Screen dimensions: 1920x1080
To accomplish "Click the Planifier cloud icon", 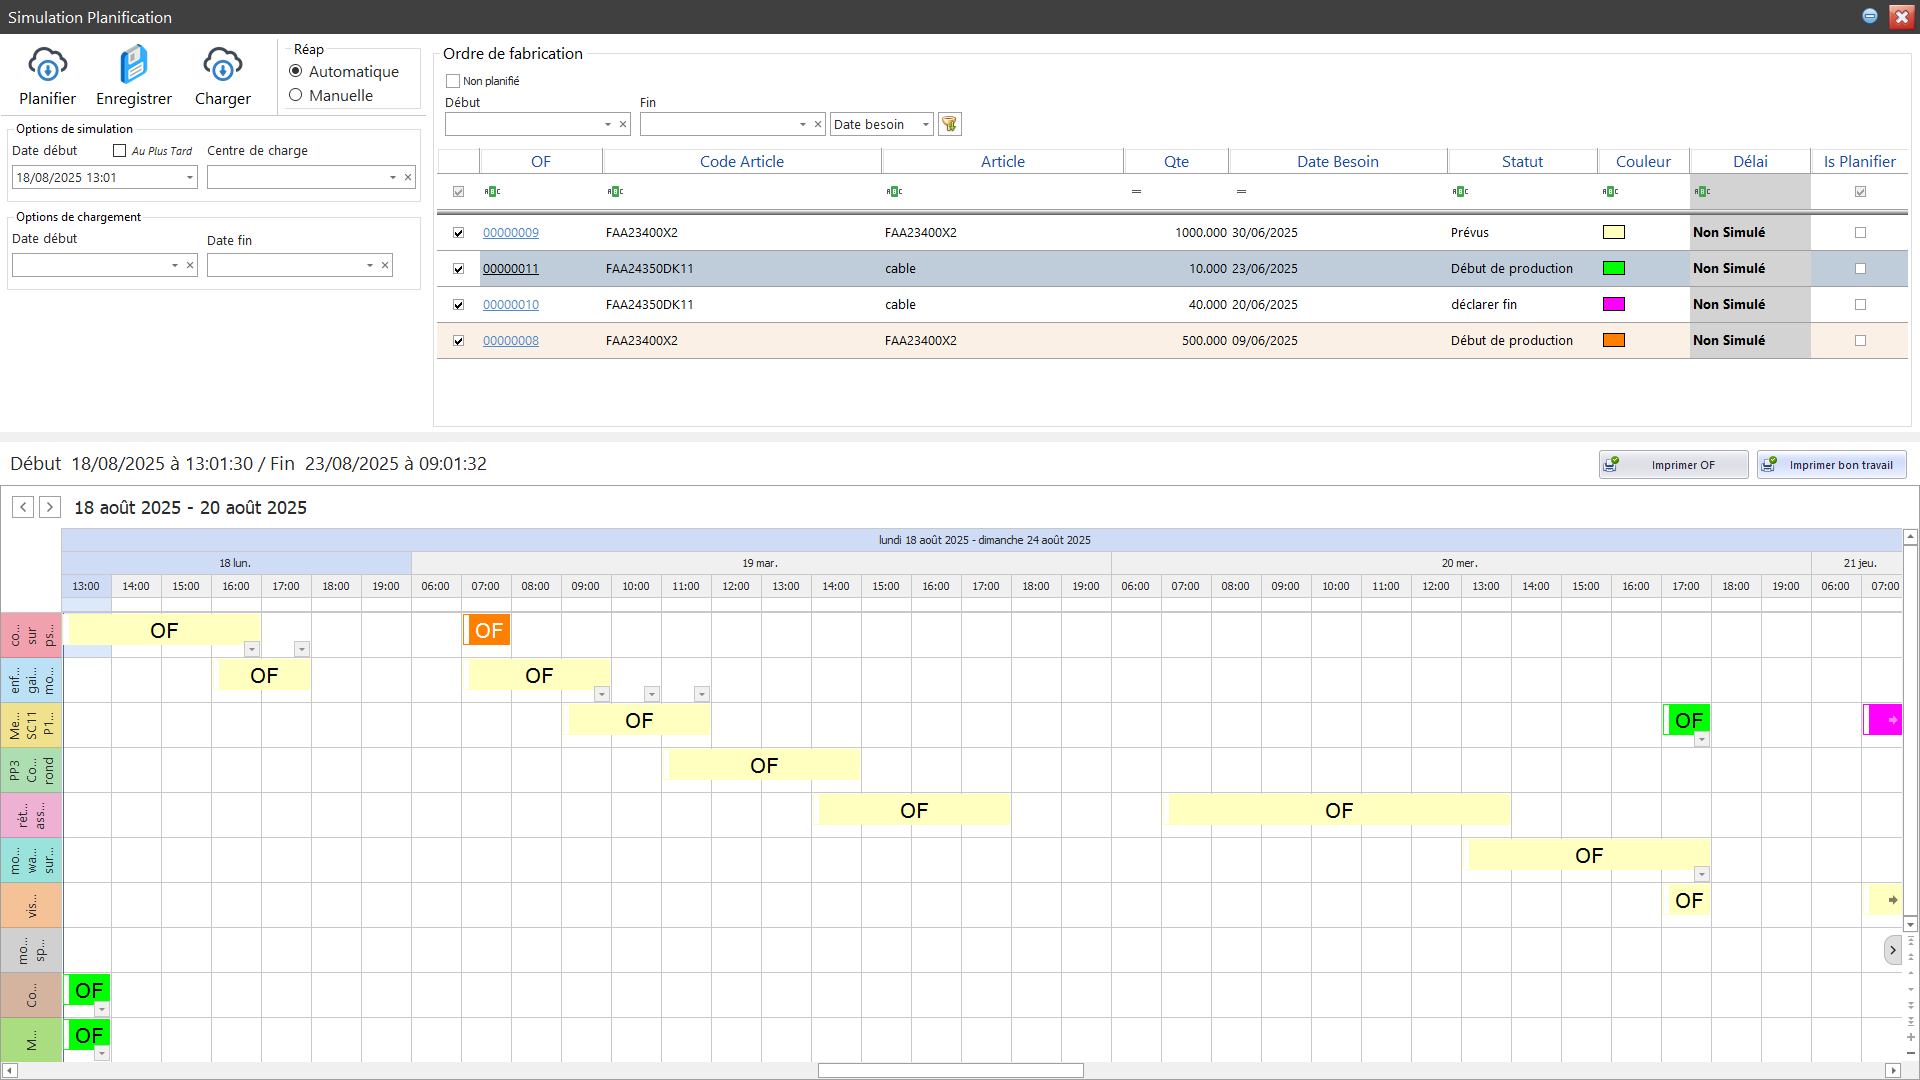I will pyautogui.click(x=47, y=66).
